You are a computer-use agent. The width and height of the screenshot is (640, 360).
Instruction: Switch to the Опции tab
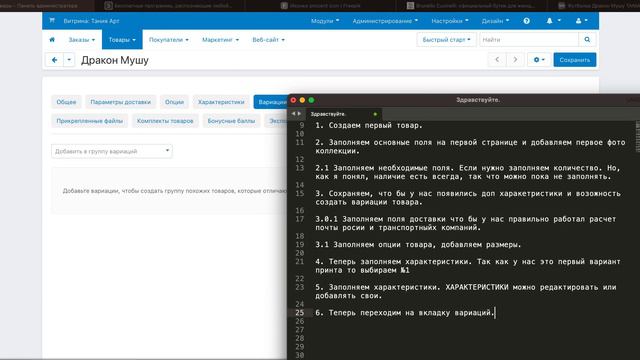click(174, 102)
